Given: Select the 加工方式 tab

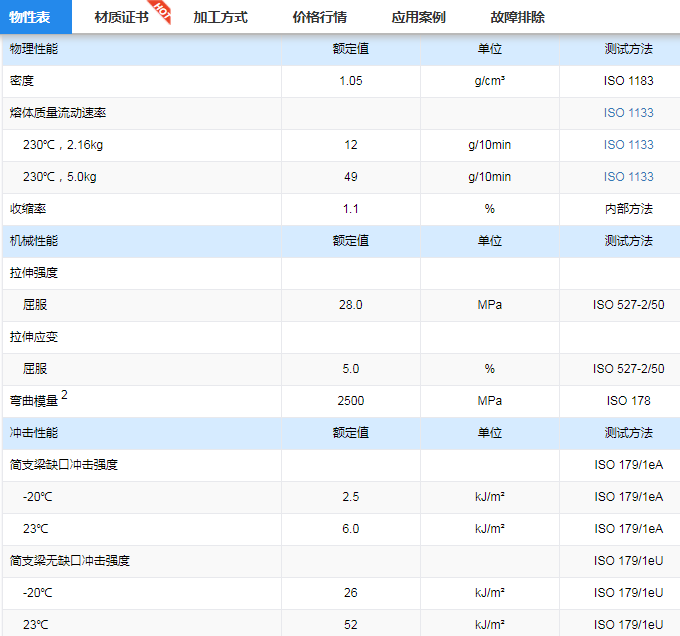Looking at the screenshot, I should [220, 17].
